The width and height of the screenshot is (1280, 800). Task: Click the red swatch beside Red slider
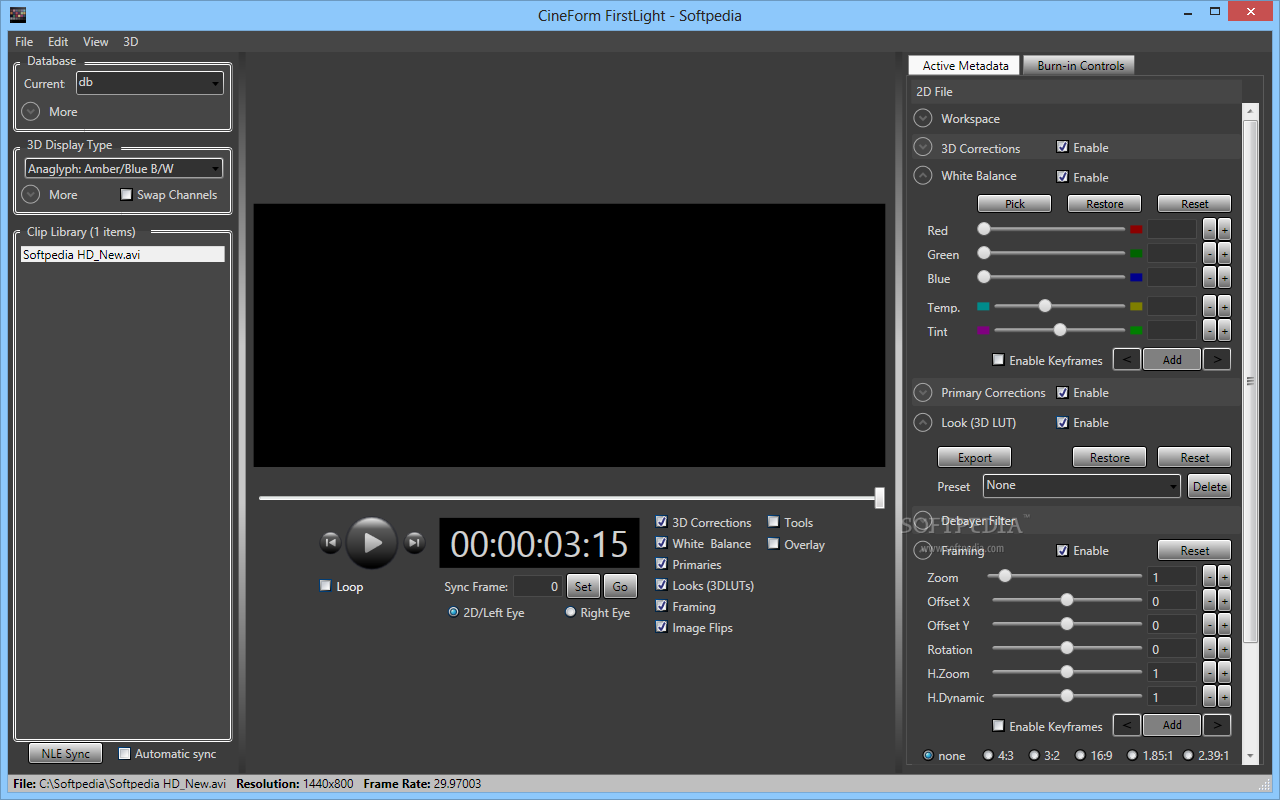click(1136, 230)
